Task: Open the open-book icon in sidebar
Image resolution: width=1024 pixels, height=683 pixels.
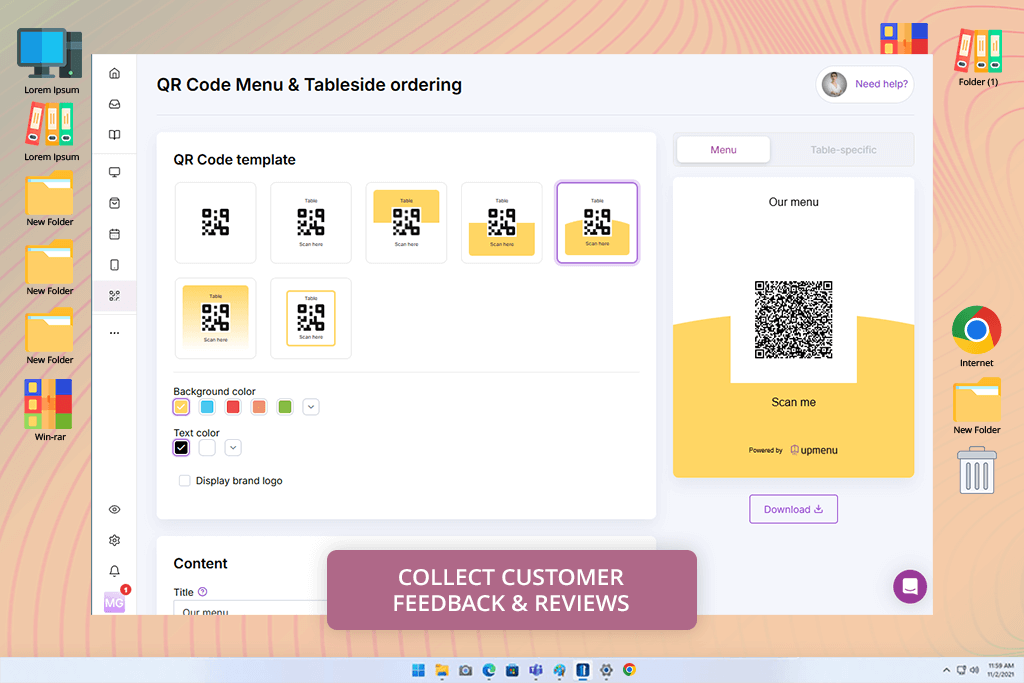Action: click(114, 135)
